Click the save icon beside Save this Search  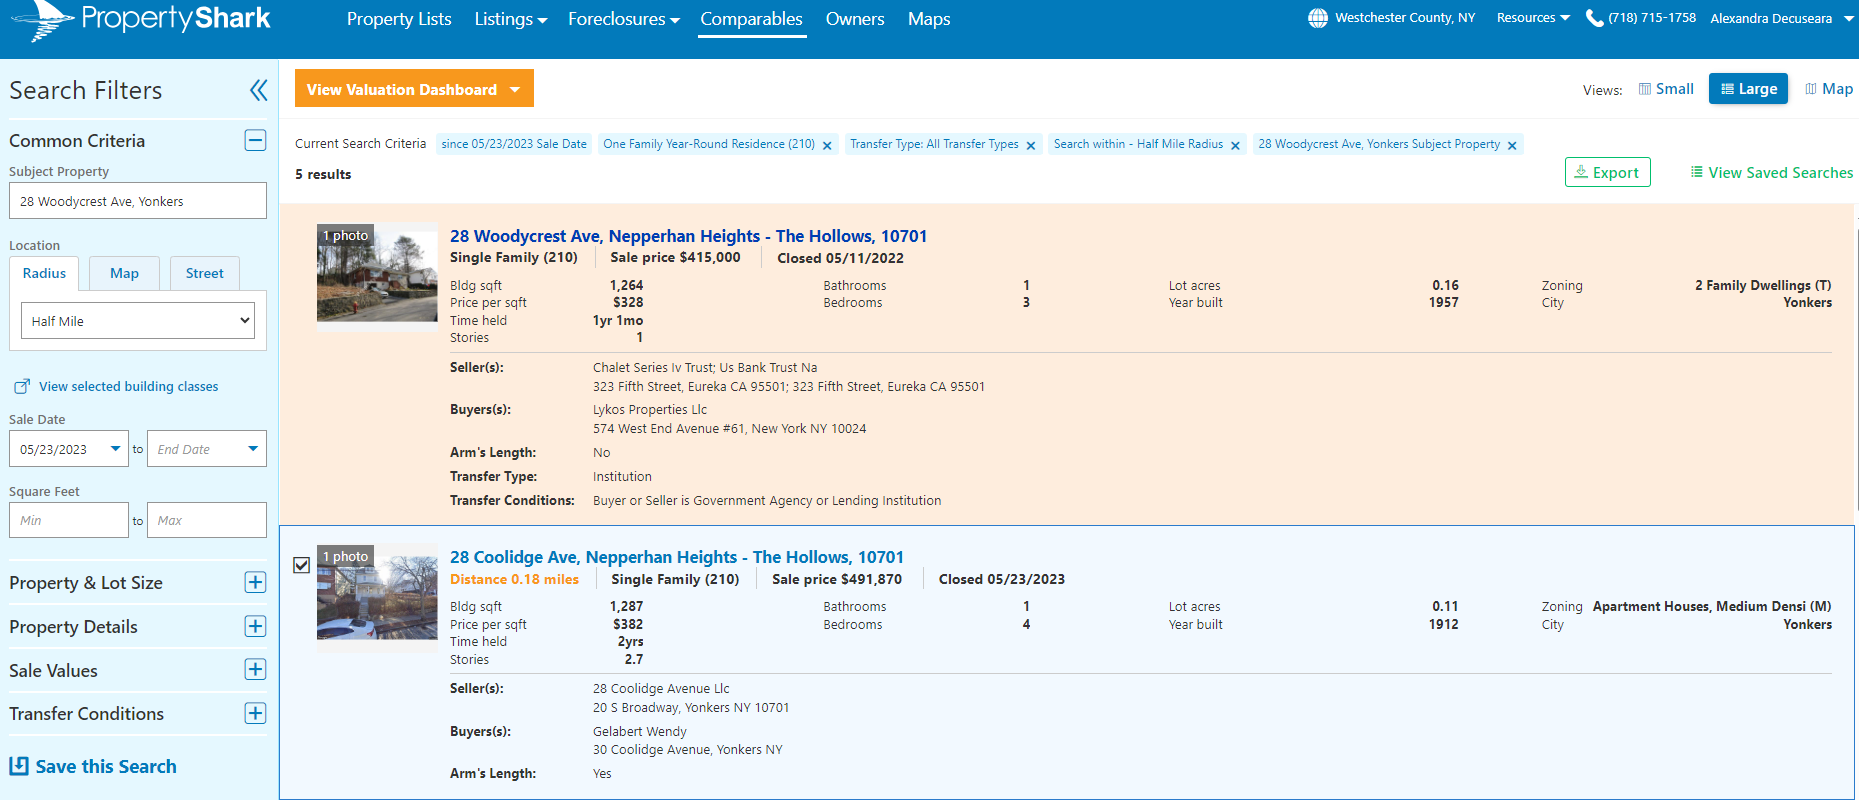19,766
